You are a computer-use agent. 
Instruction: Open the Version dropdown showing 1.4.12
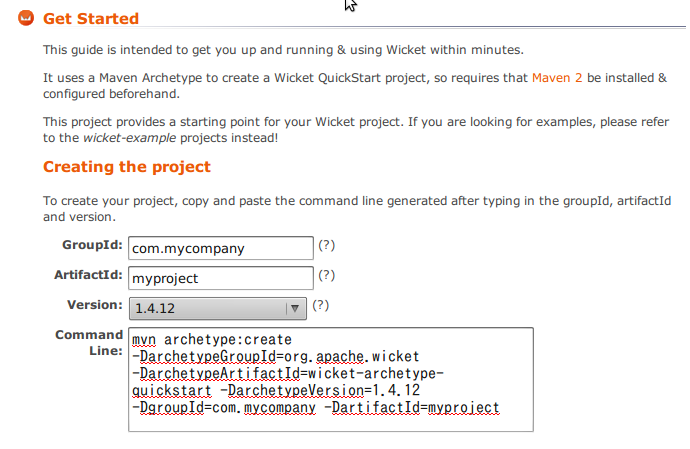218,308
